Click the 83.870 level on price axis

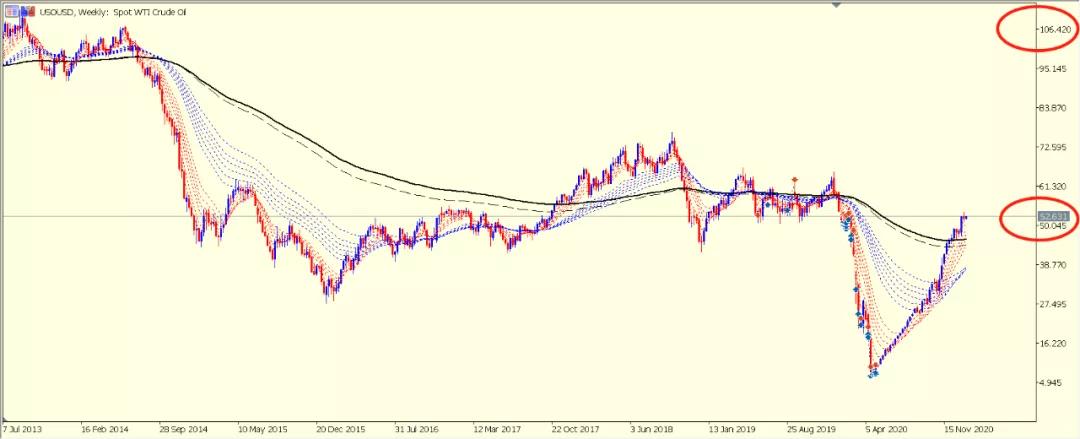1055,108
